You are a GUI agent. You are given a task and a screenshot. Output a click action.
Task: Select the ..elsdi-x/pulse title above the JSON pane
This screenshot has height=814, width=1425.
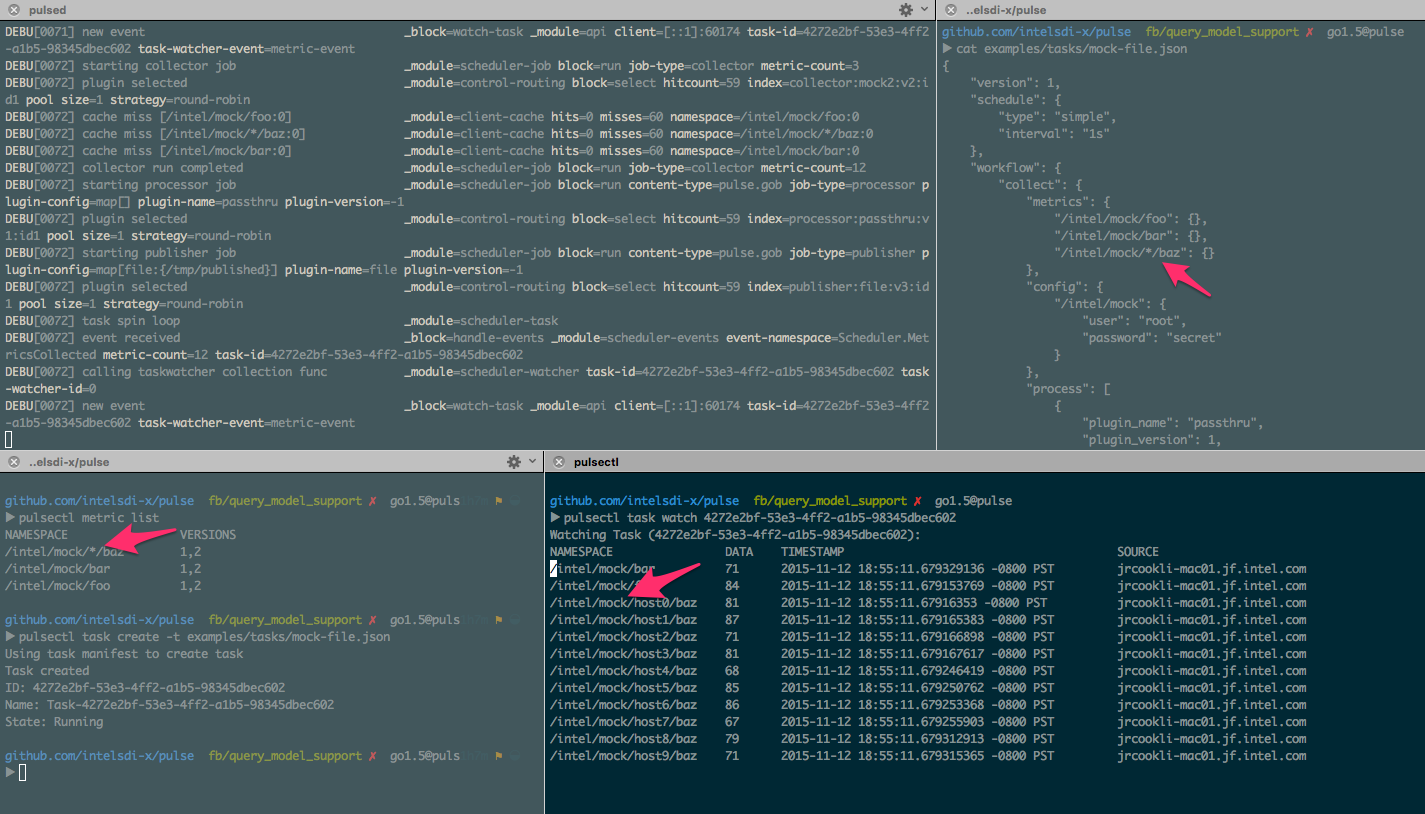coord(1006,9)
